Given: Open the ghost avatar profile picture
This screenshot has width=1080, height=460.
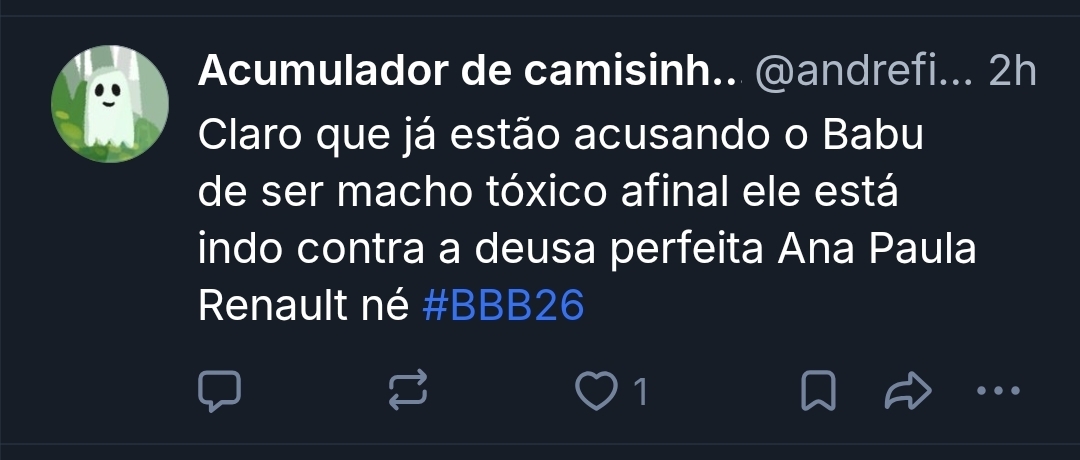Looking at the screenshot, I should pos(110,104).
